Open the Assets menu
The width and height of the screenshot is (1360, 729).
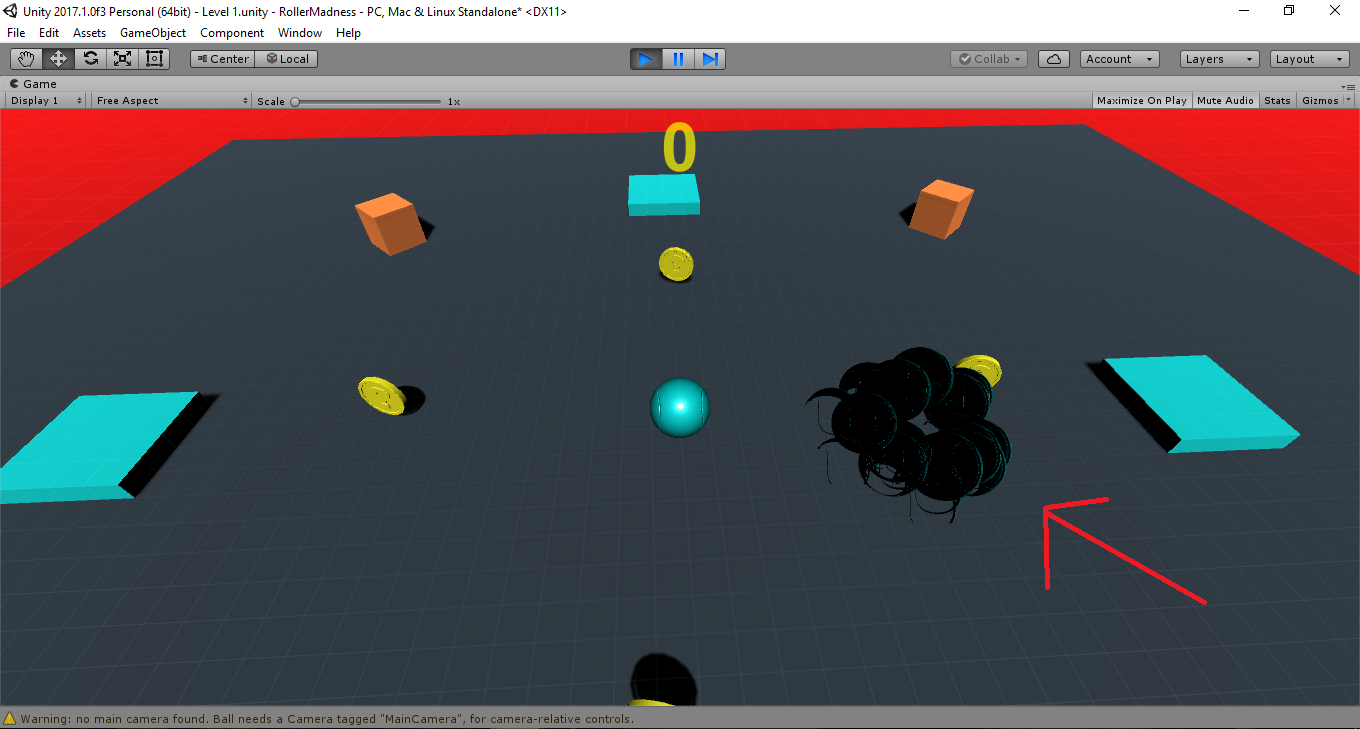coord(90,33)
